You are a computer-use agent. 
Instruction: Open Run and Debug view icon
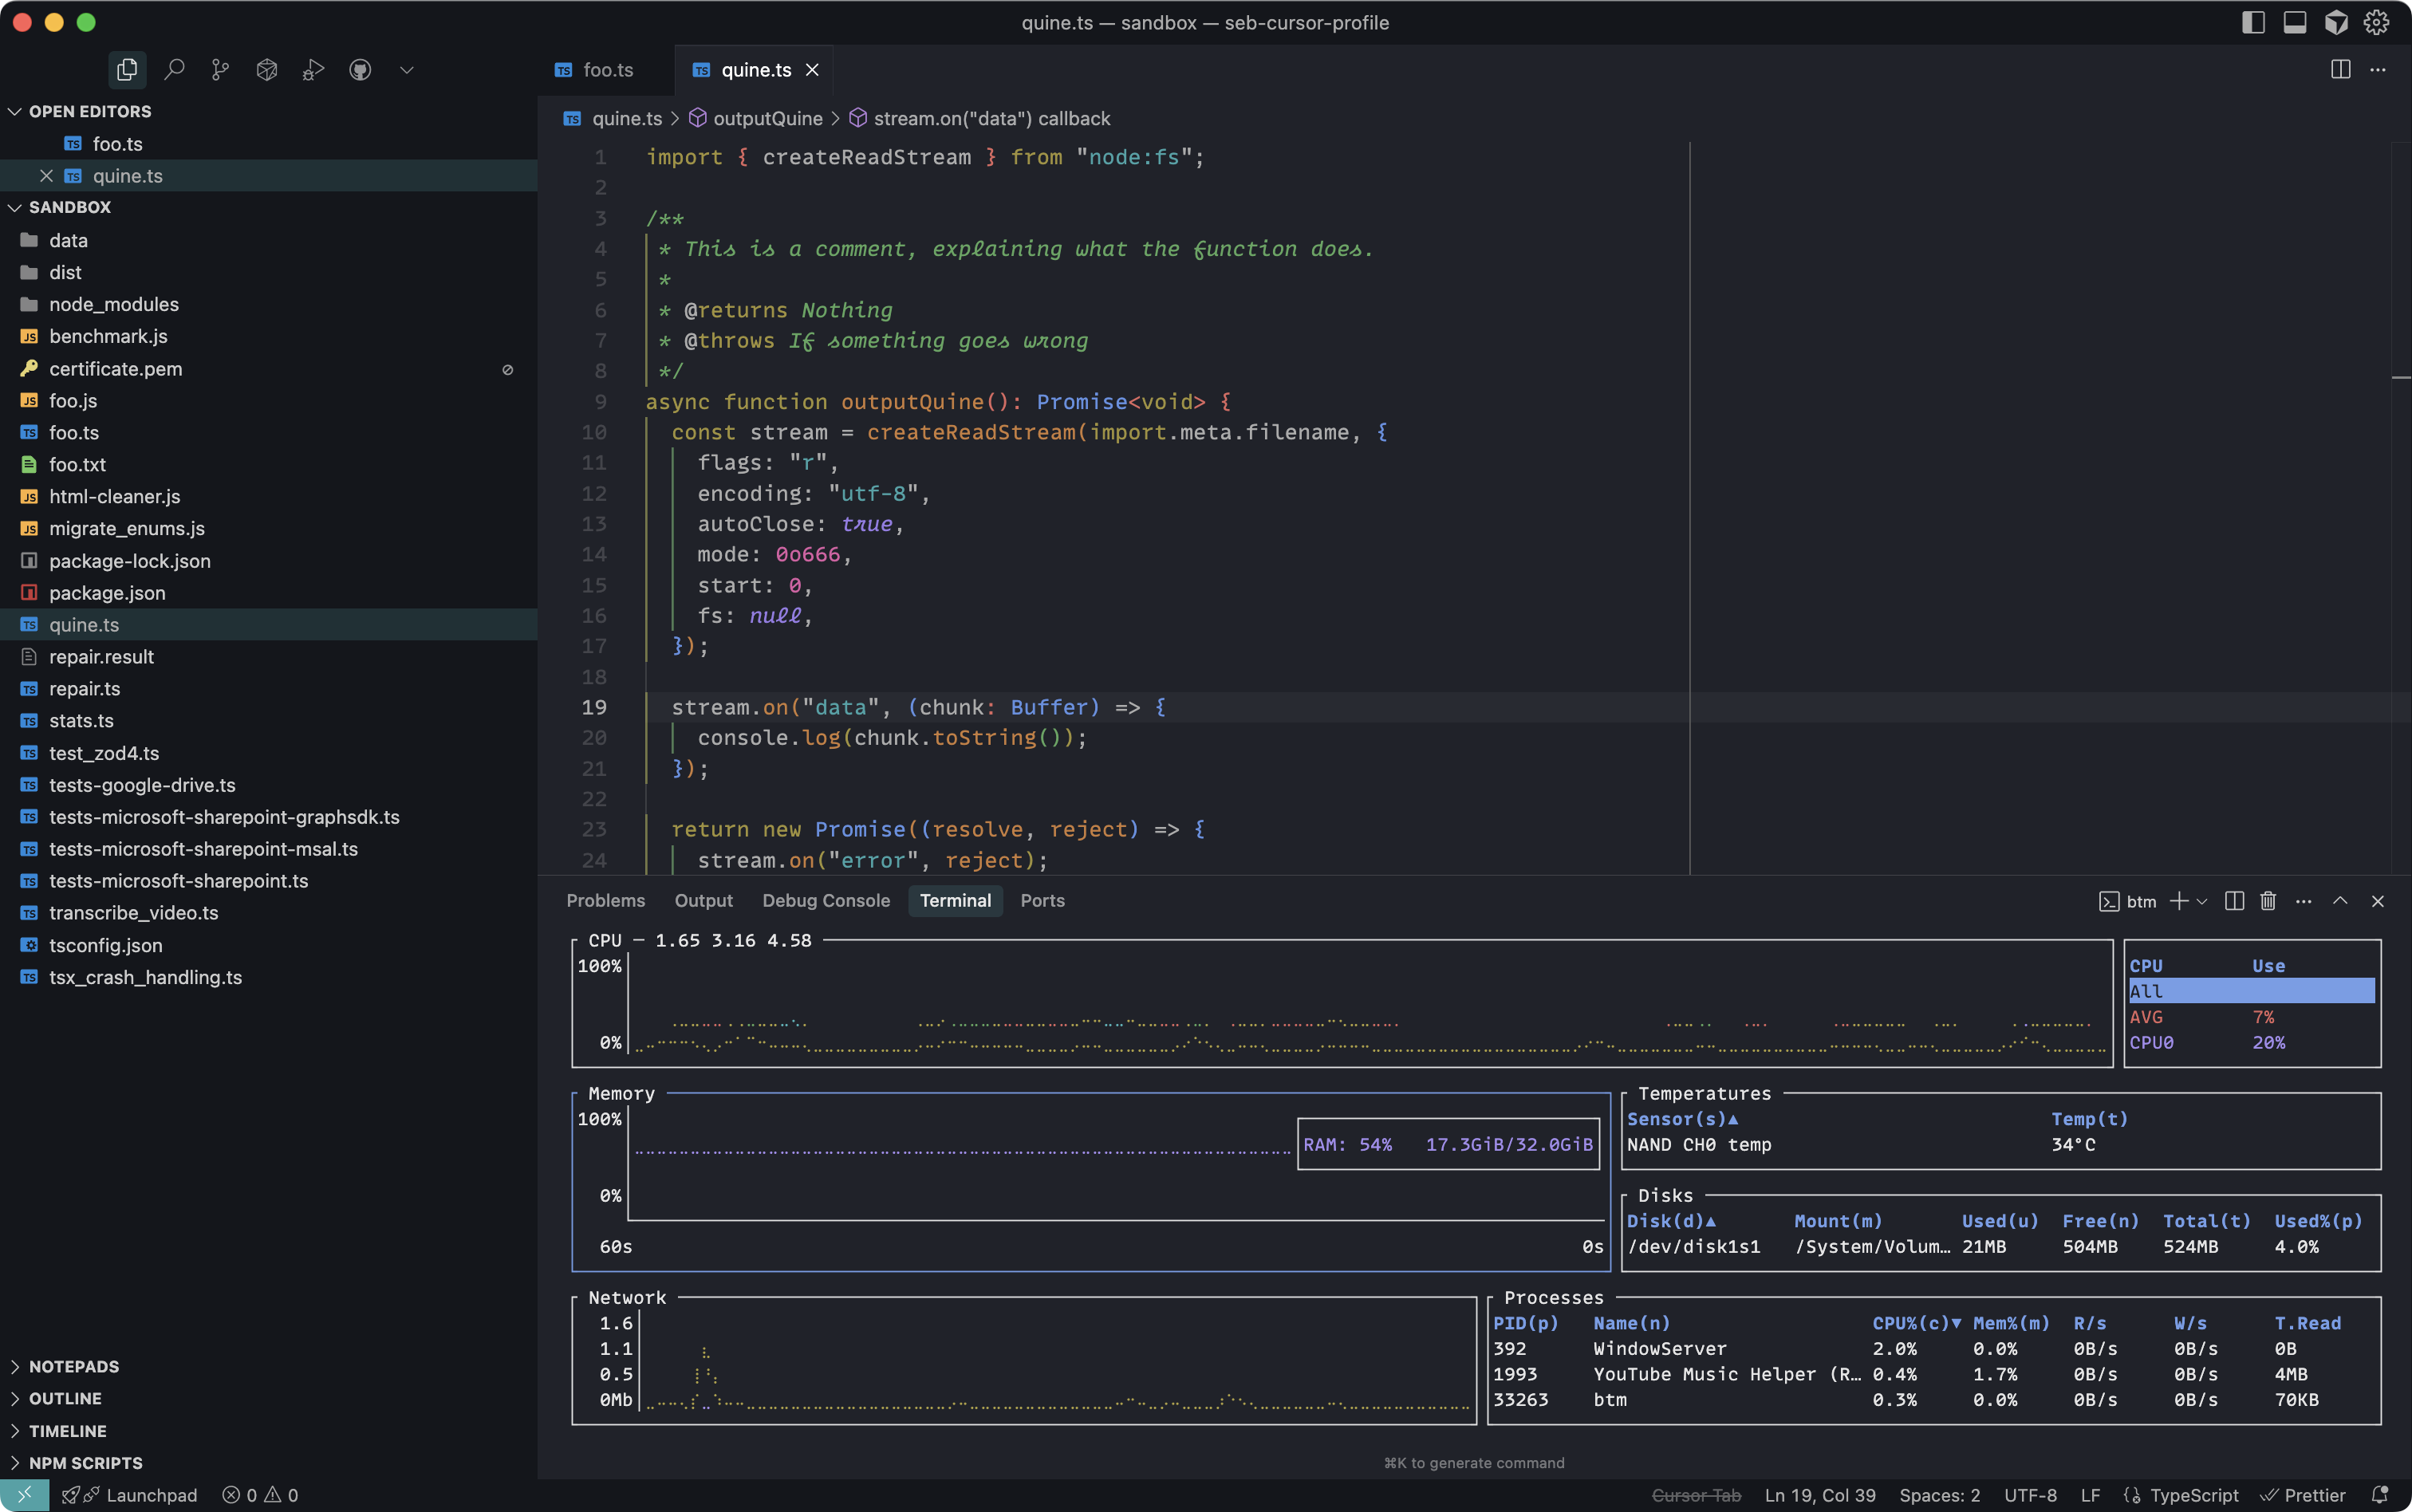click(x=313, y=69)
